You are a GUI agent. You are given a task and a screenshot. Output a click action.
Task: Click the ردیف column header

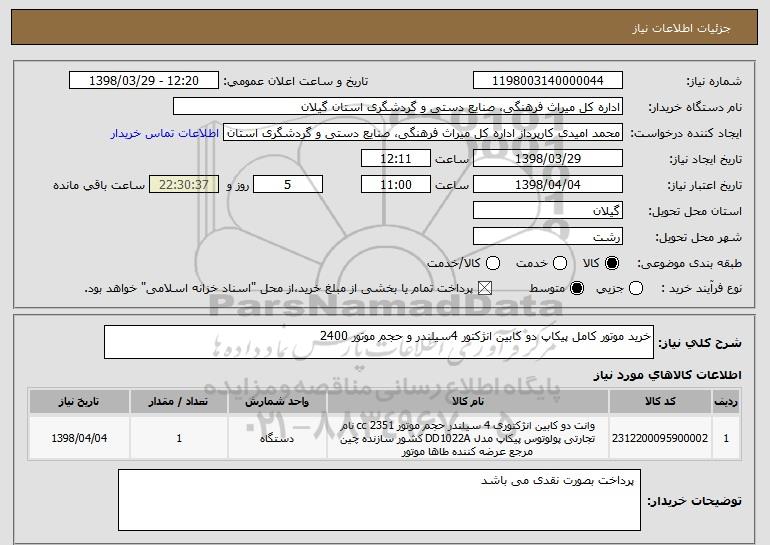[x=726, y=402]
